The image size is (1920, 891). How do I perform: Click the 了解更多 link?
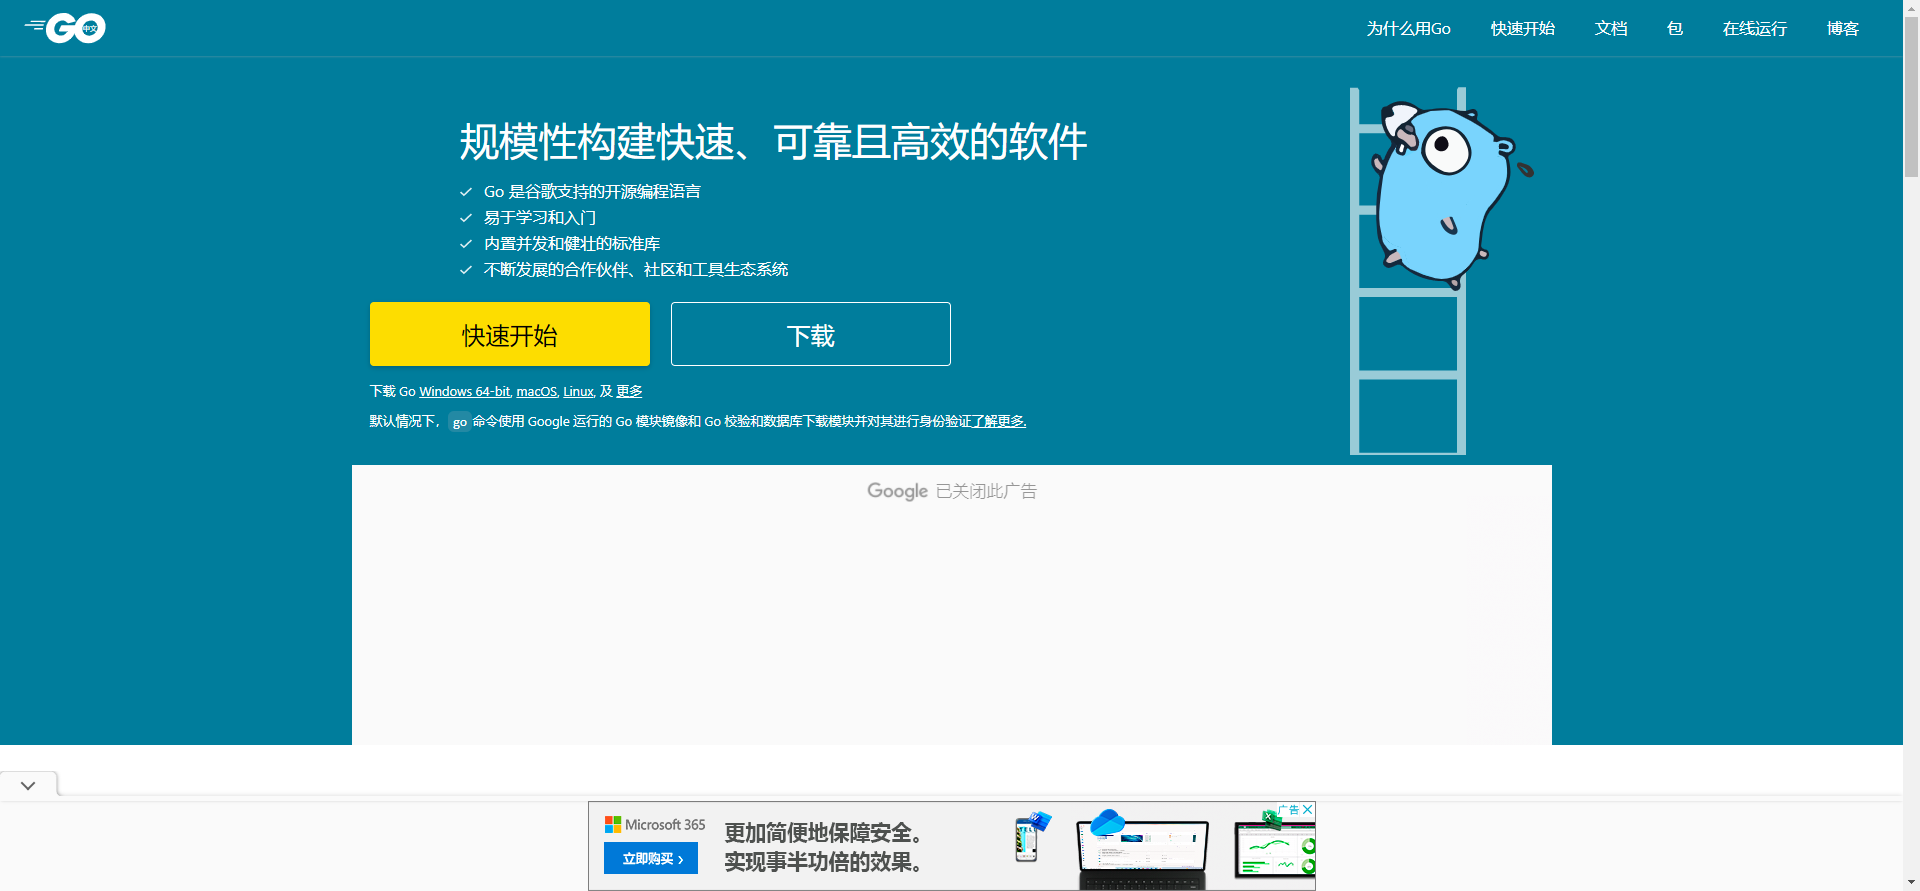click(999, 422)
